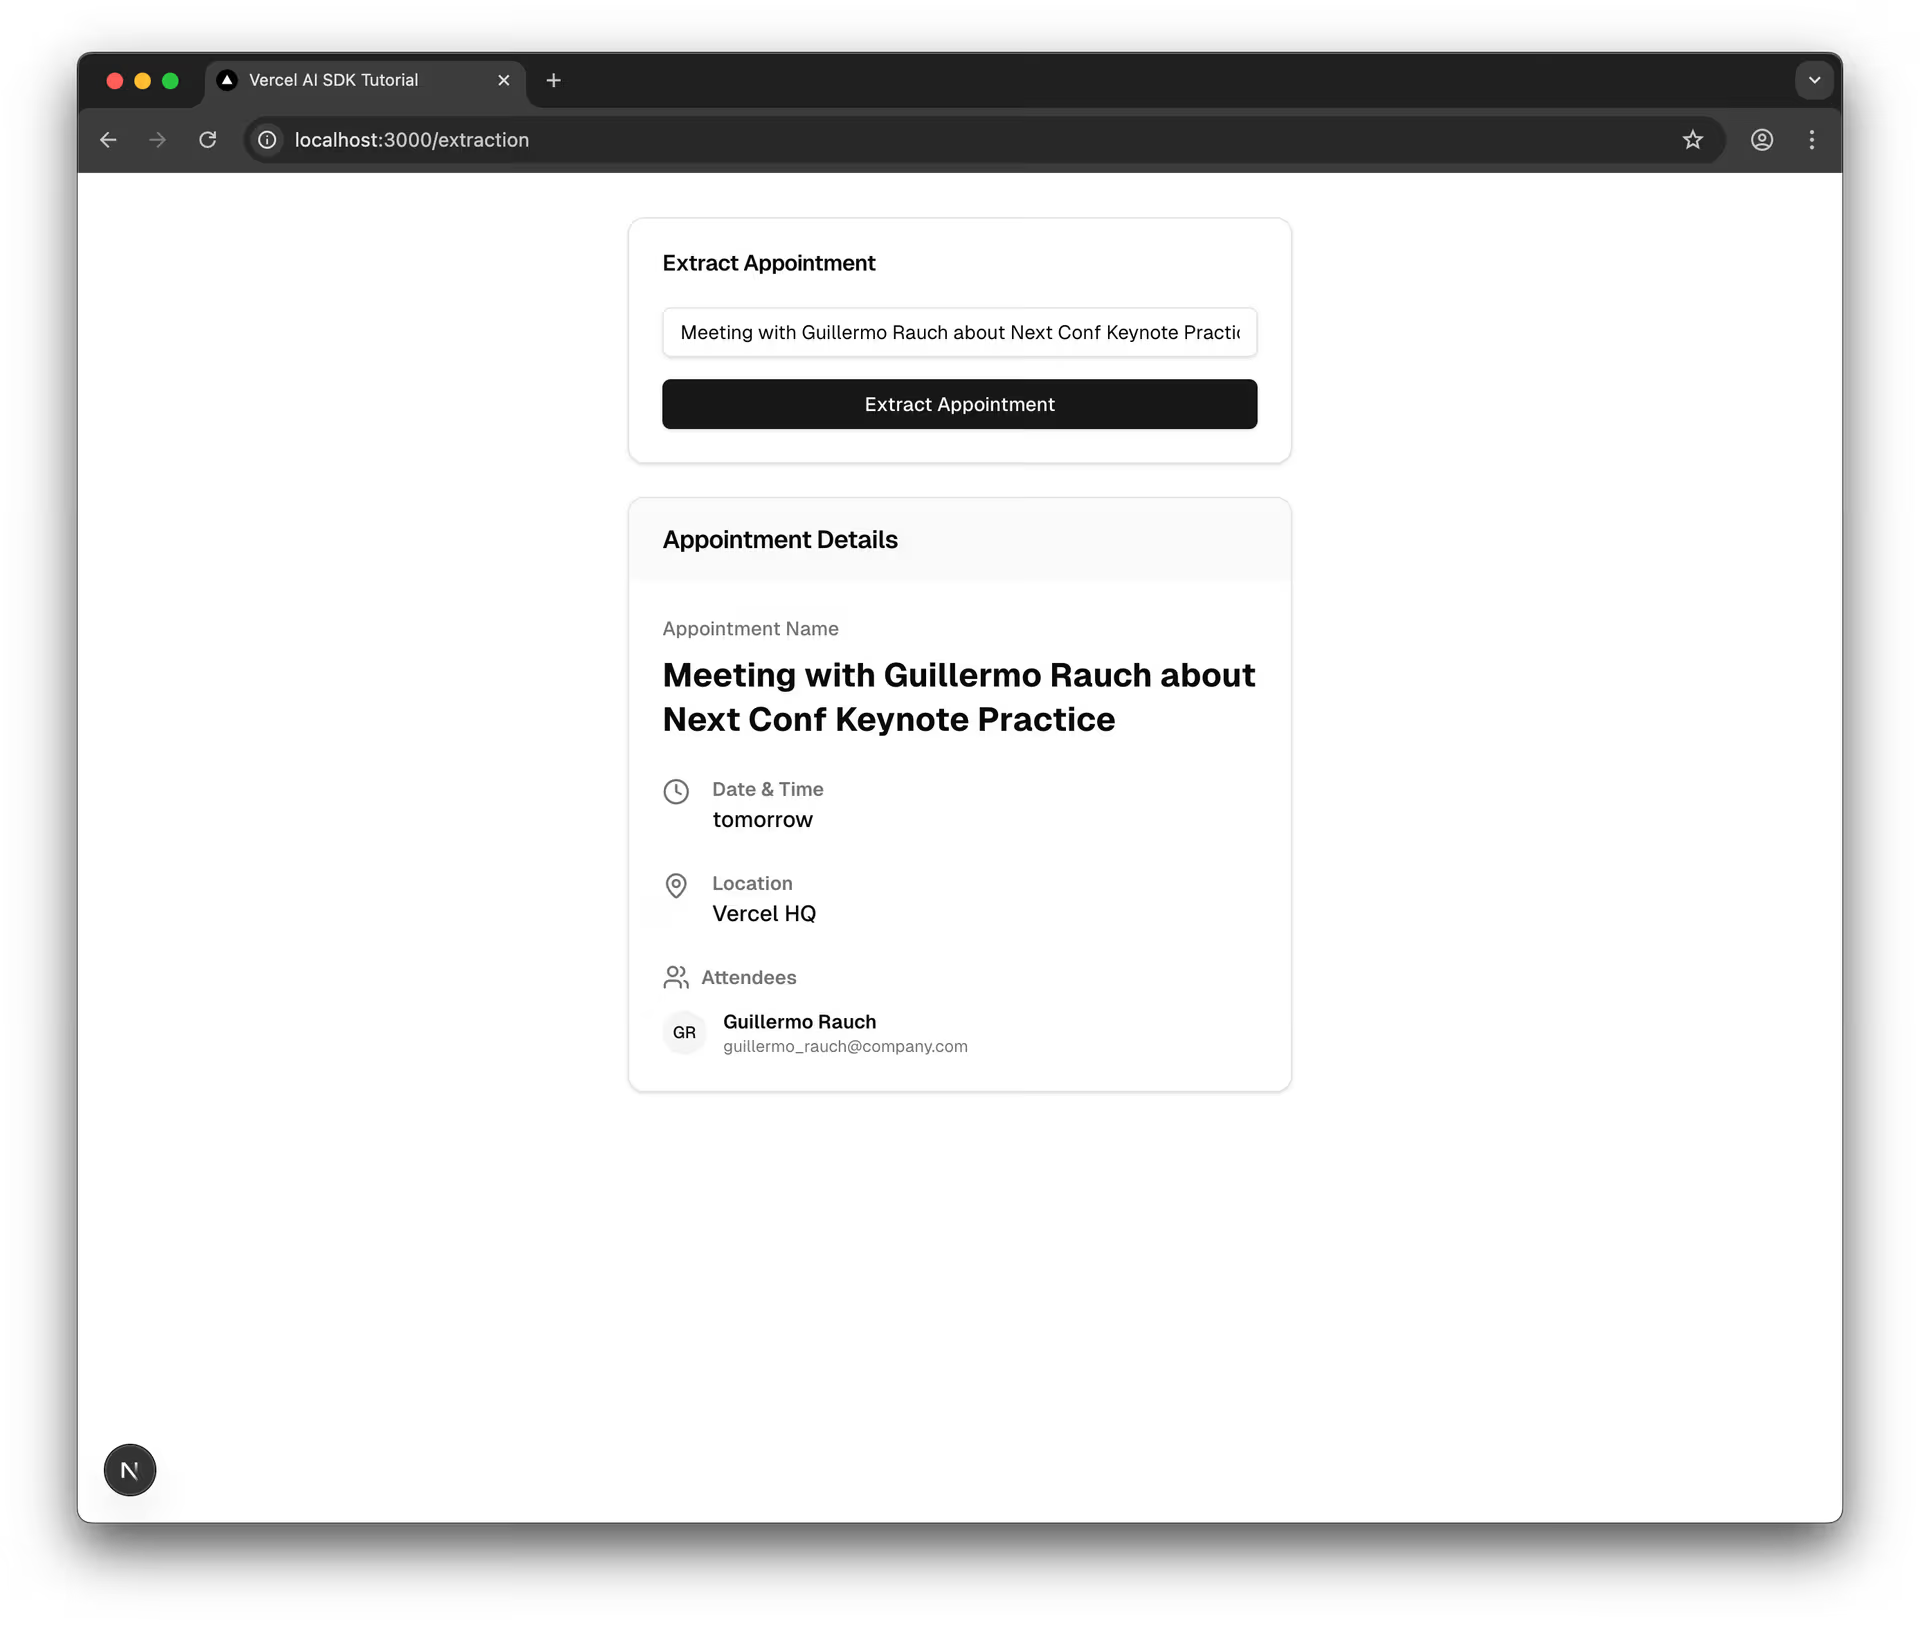Click the GR attendee avatar
Screen dimensions: 1920x1625
point(684,1033)
